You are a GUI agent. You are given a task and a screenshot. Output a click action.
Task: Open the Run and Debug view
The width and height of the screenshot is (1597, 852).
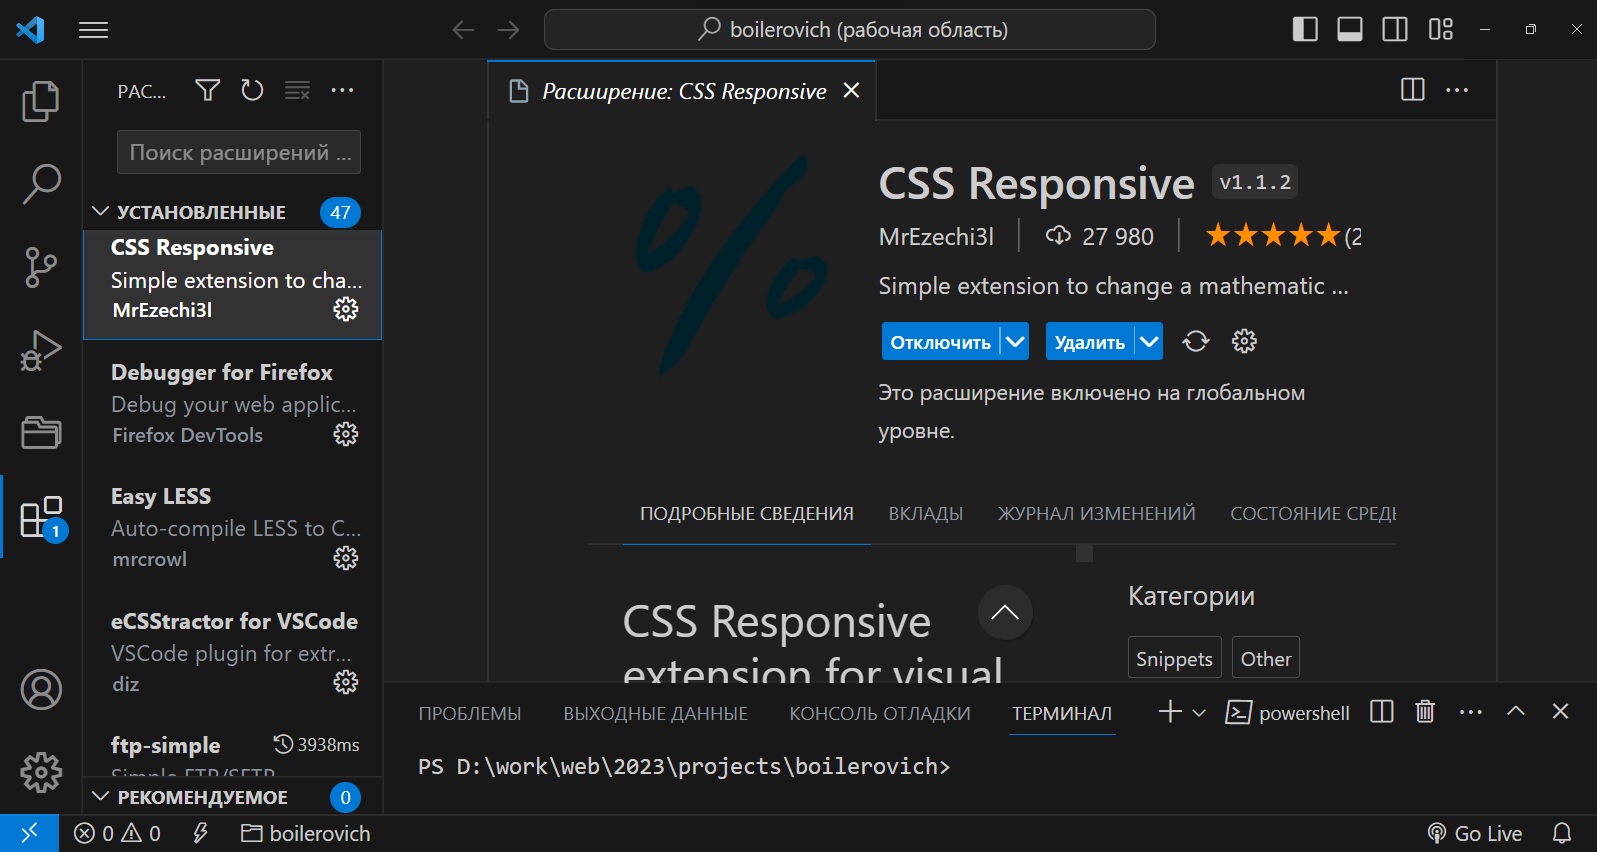click(x=41, y=350)
